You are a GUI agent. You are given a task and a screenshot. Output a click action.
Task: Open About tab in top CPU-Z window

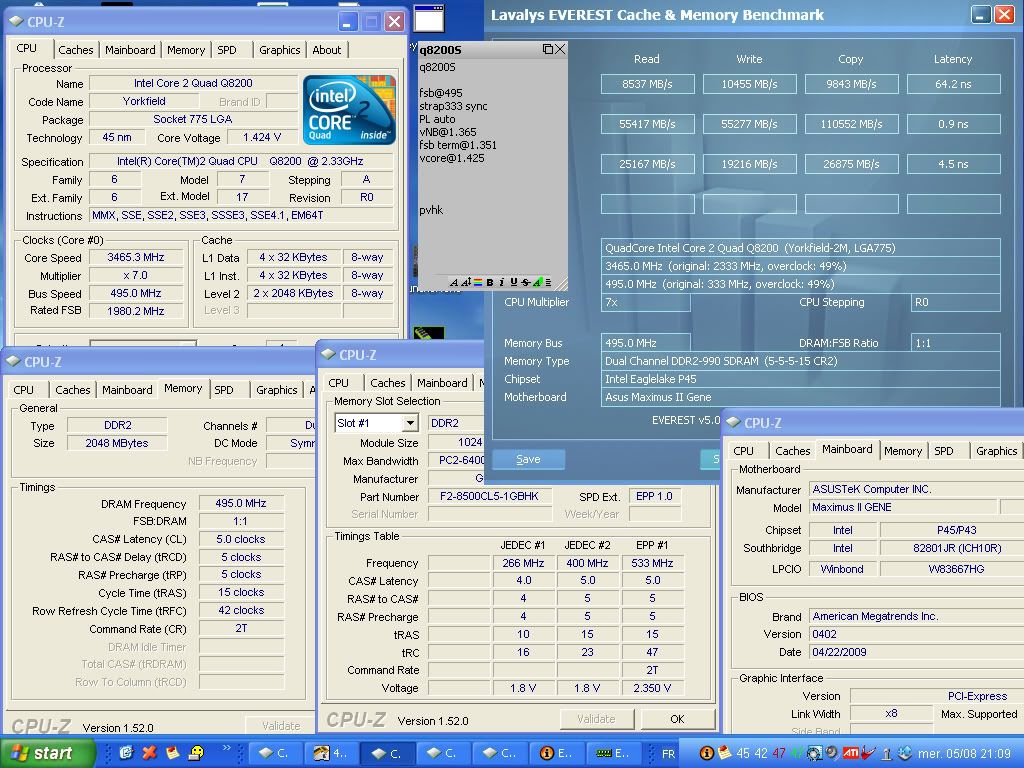327,50
